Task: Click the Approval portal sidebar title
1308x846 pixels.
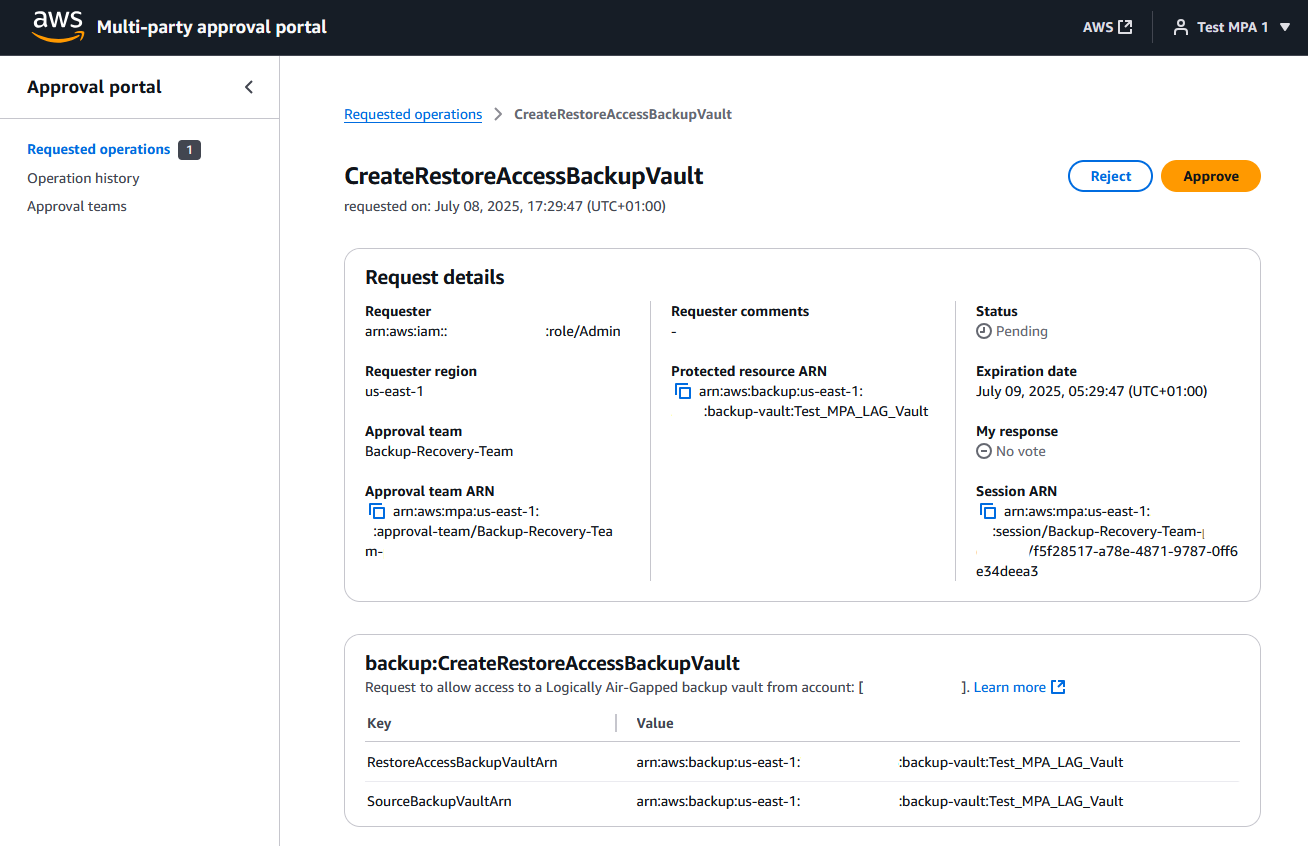Action: pos(94,87)
